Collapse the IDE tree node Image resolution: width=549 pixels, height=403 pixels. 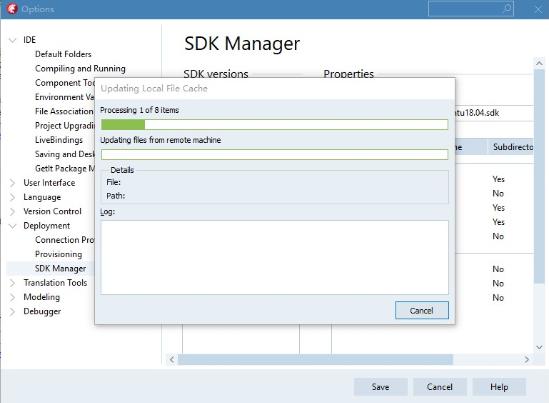pos(12,40)
